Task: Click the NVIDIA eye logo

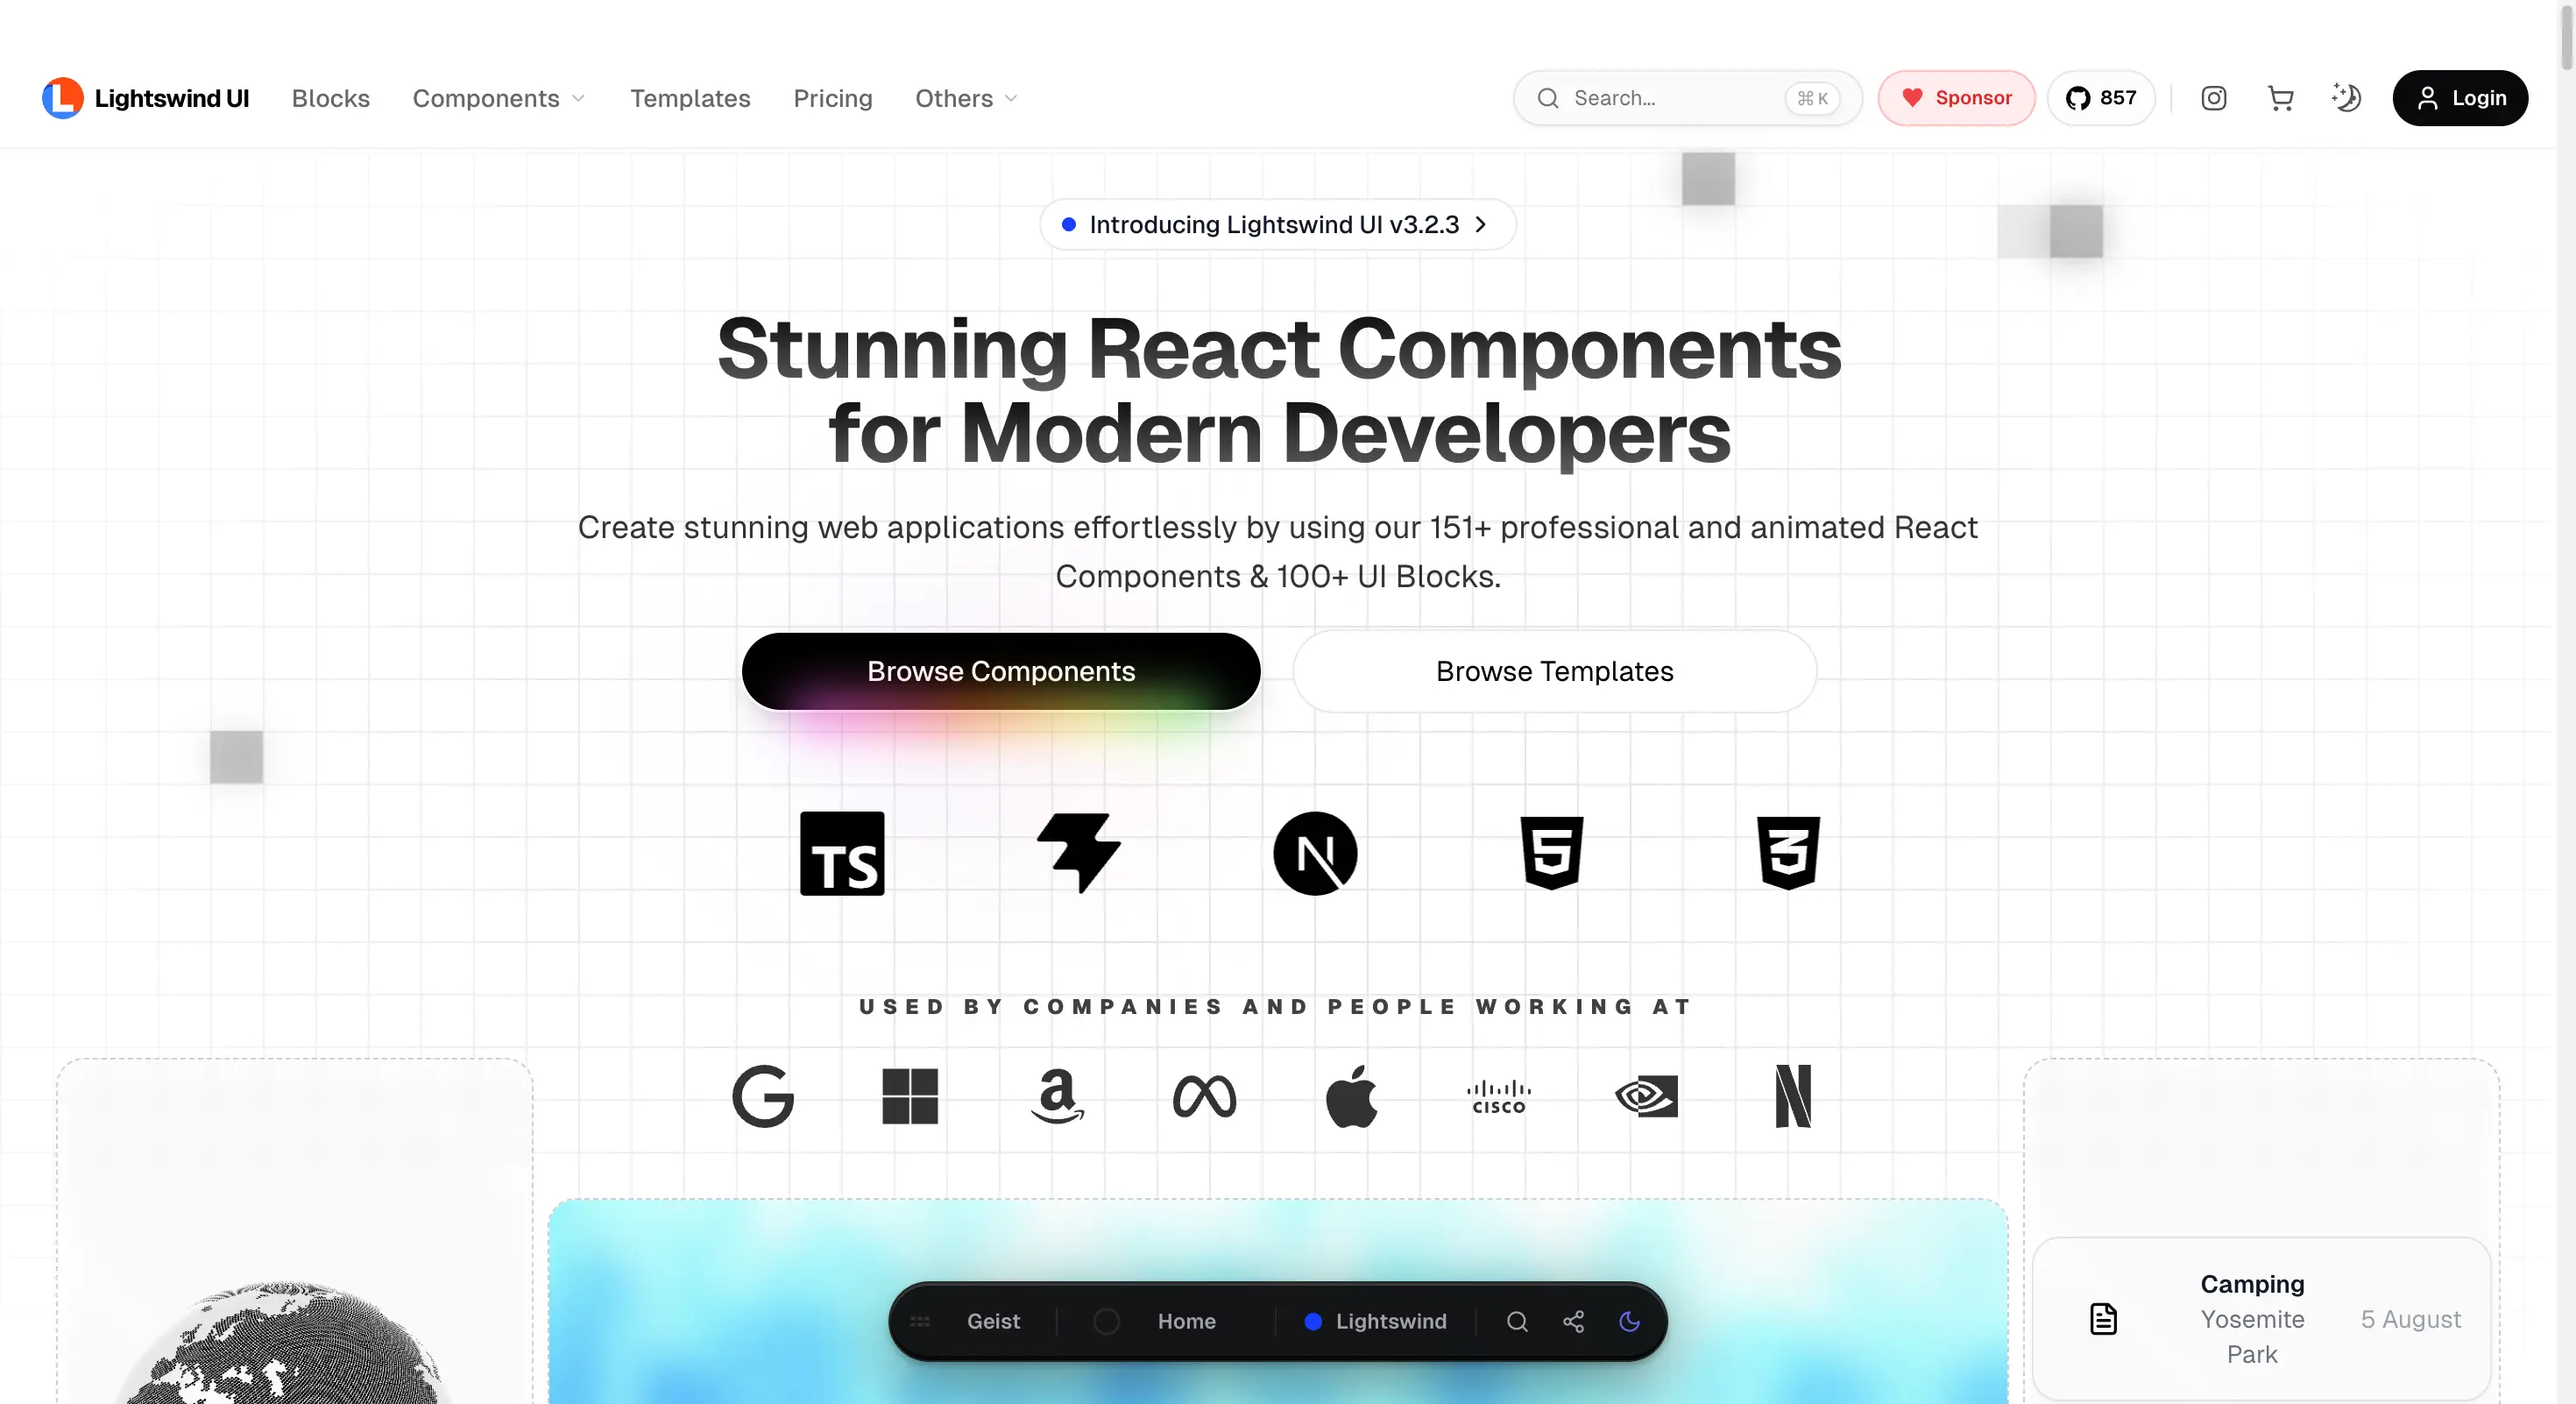Action: [x=1646, y=1096]
